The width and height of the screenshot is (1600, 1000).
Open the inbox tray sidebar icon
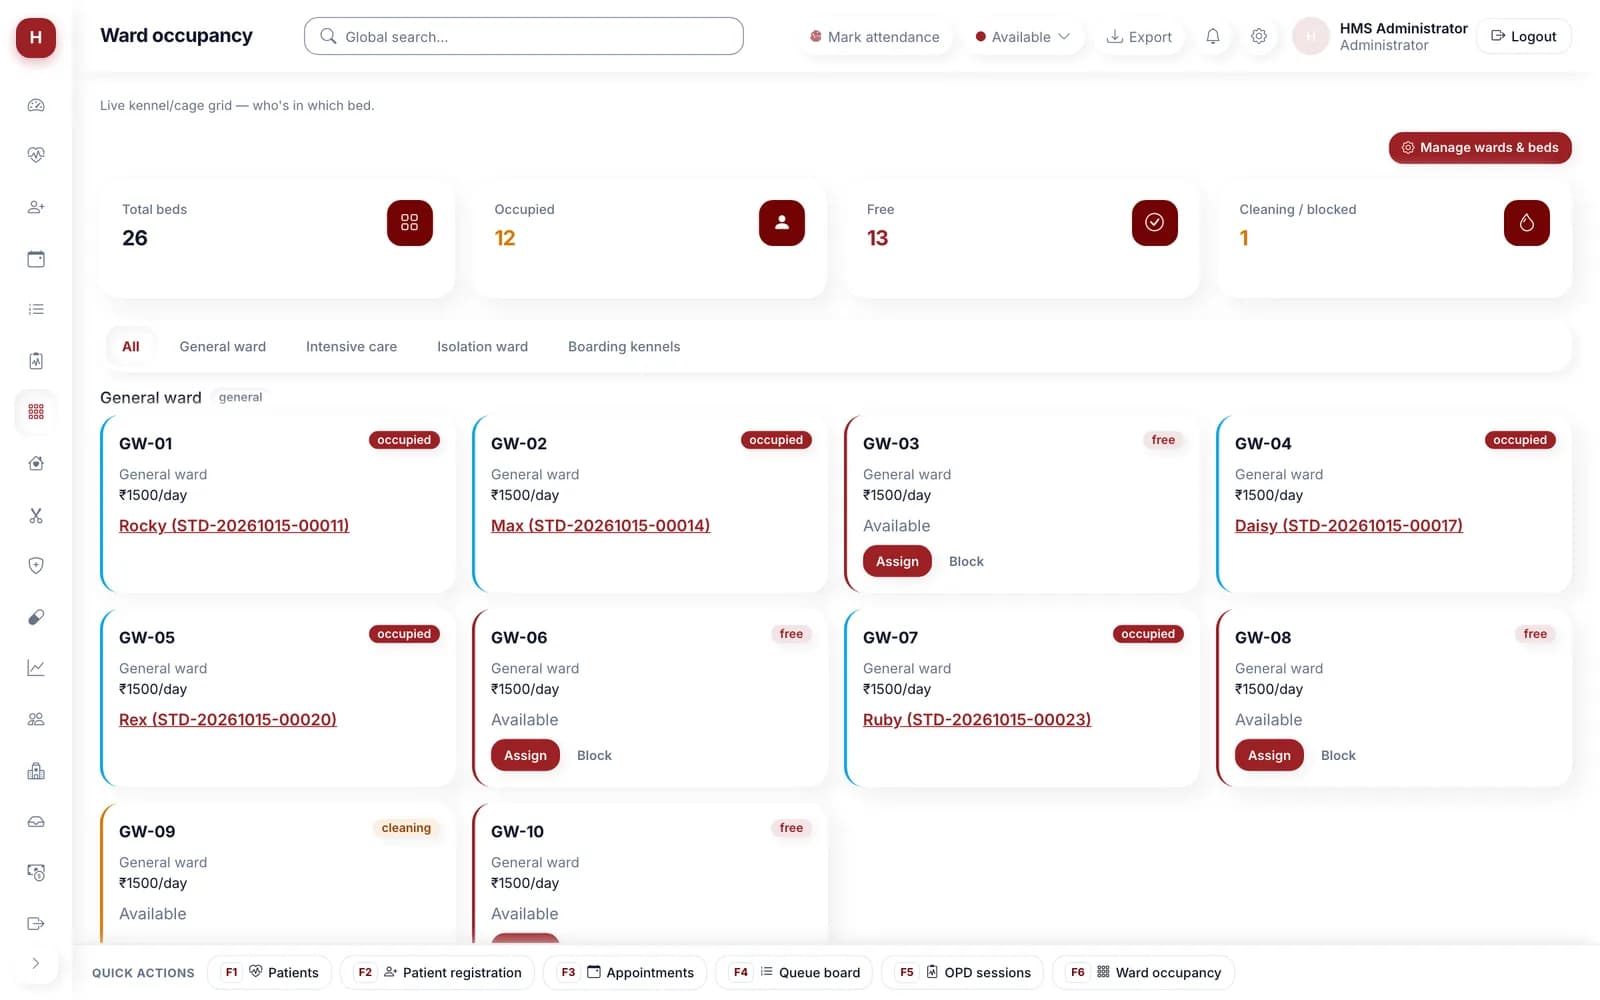(x=36, y=821)
